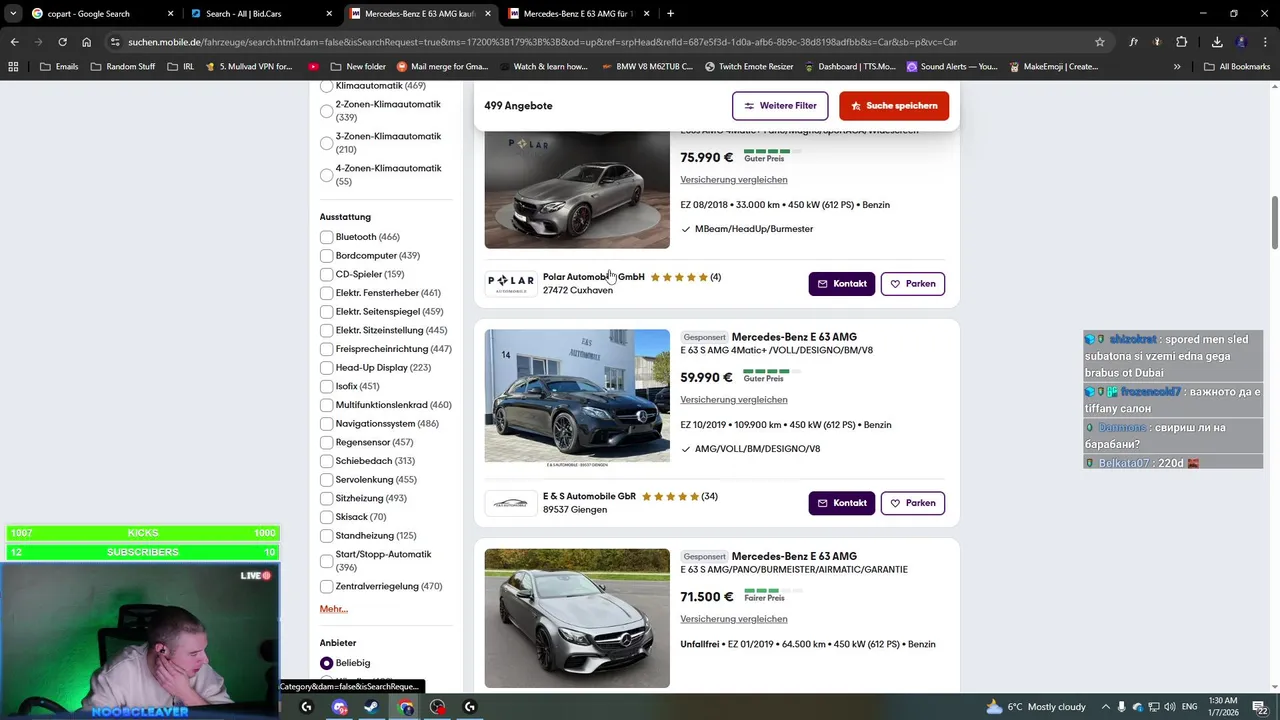Bookmark this page with the star icon
The width and height of the screenshot is (1280, 720).
pyautogui.click(x=1100, y=42)
